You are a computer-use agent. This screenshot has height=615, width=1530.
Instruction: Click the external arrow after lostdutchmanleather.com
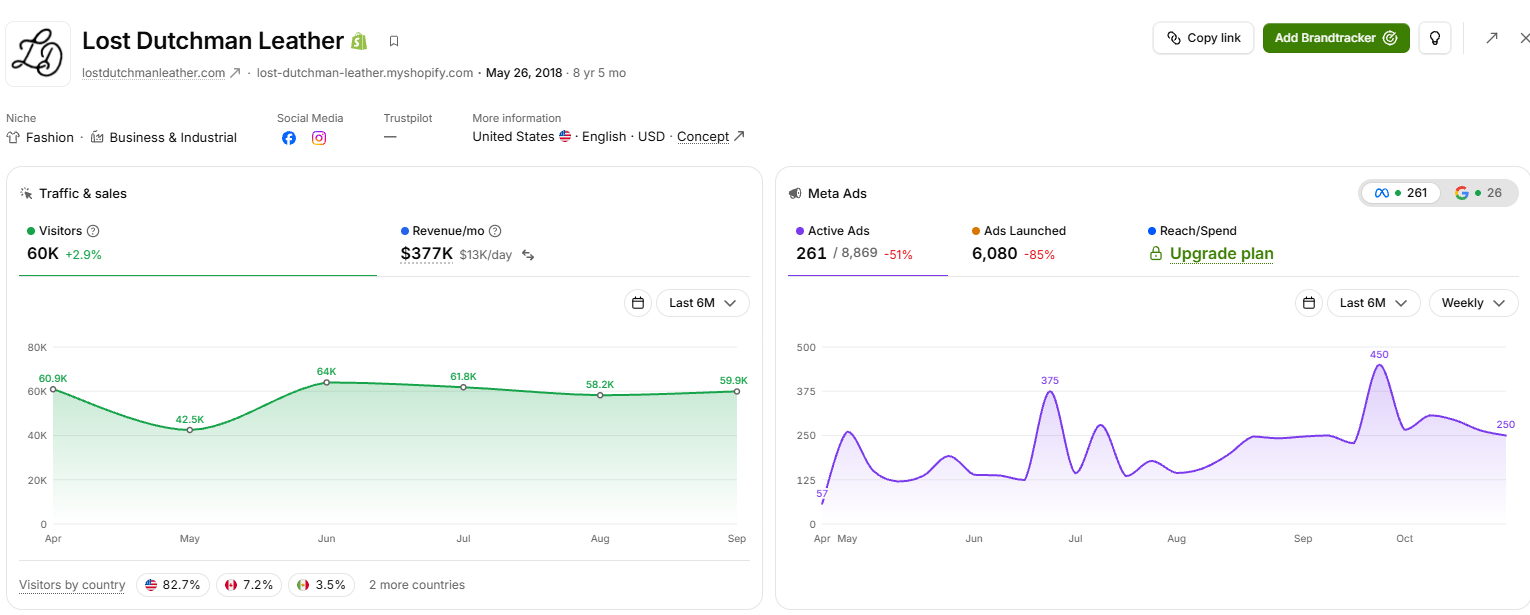235,73
